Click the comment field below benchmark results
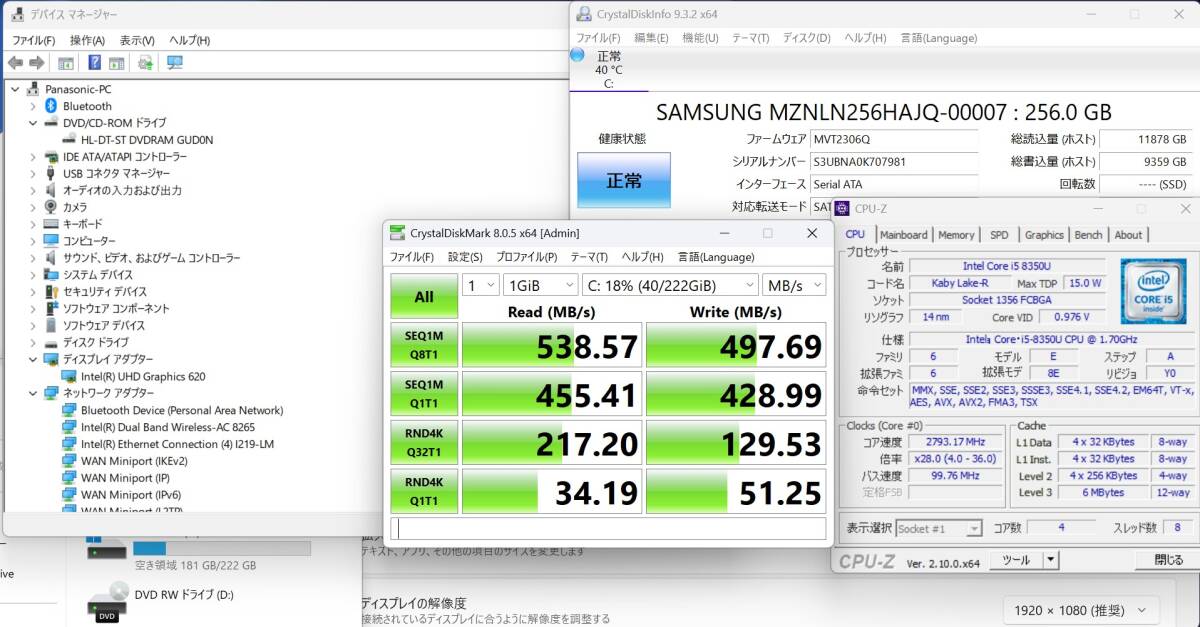 [x=608, y=529]
